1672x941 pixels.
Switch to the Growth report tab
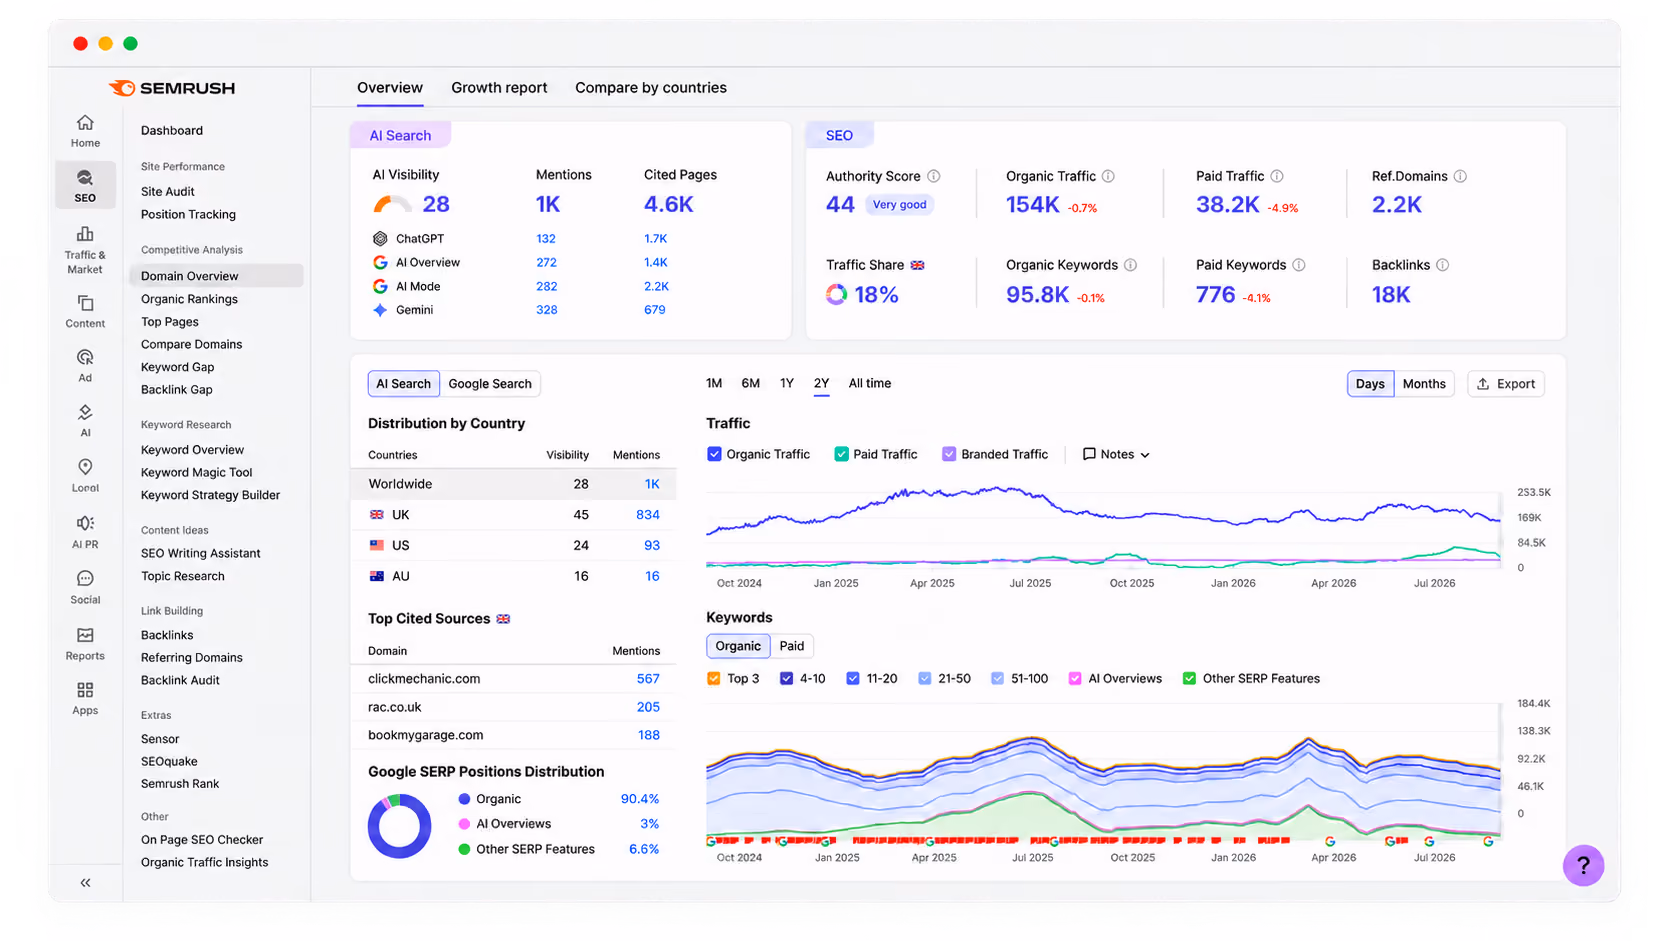(499, 88)
